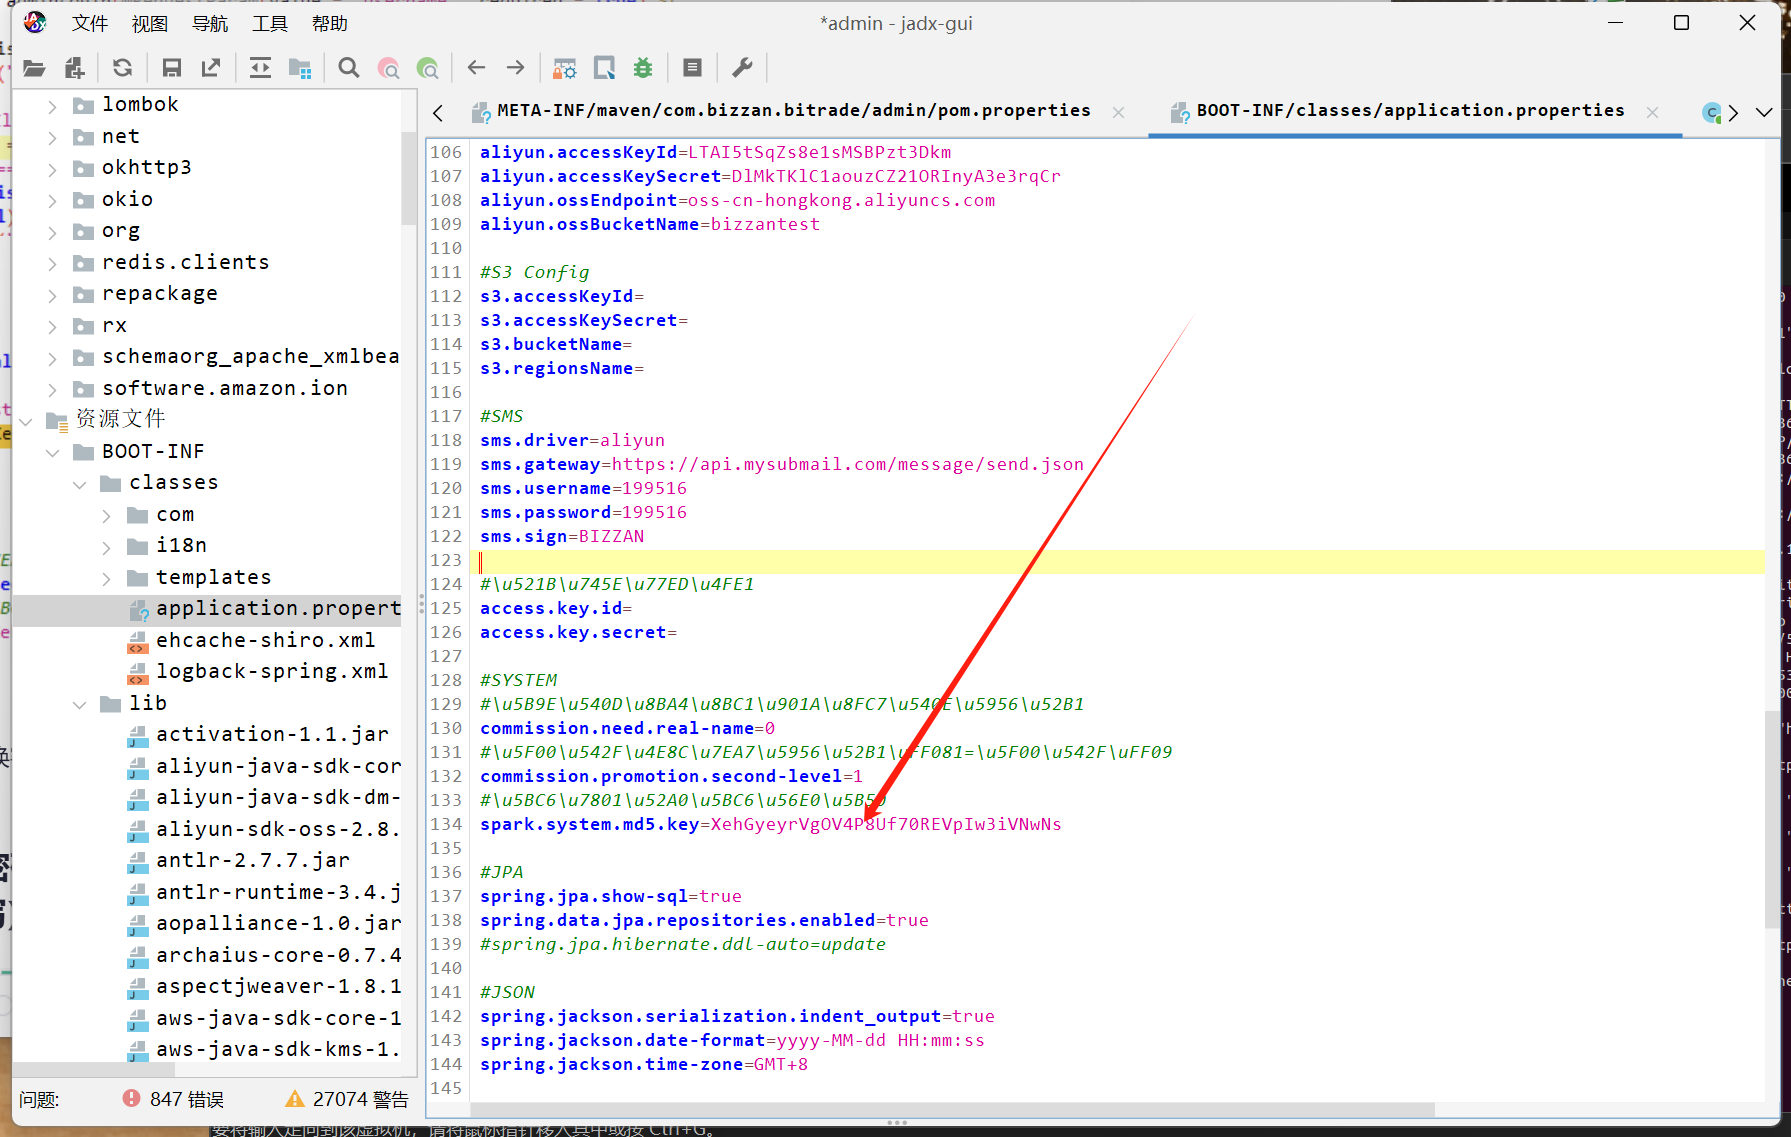The image size is (1791, 1137).
Task: Collapse the BOOT-INF folder
Action: coord(52,452)
